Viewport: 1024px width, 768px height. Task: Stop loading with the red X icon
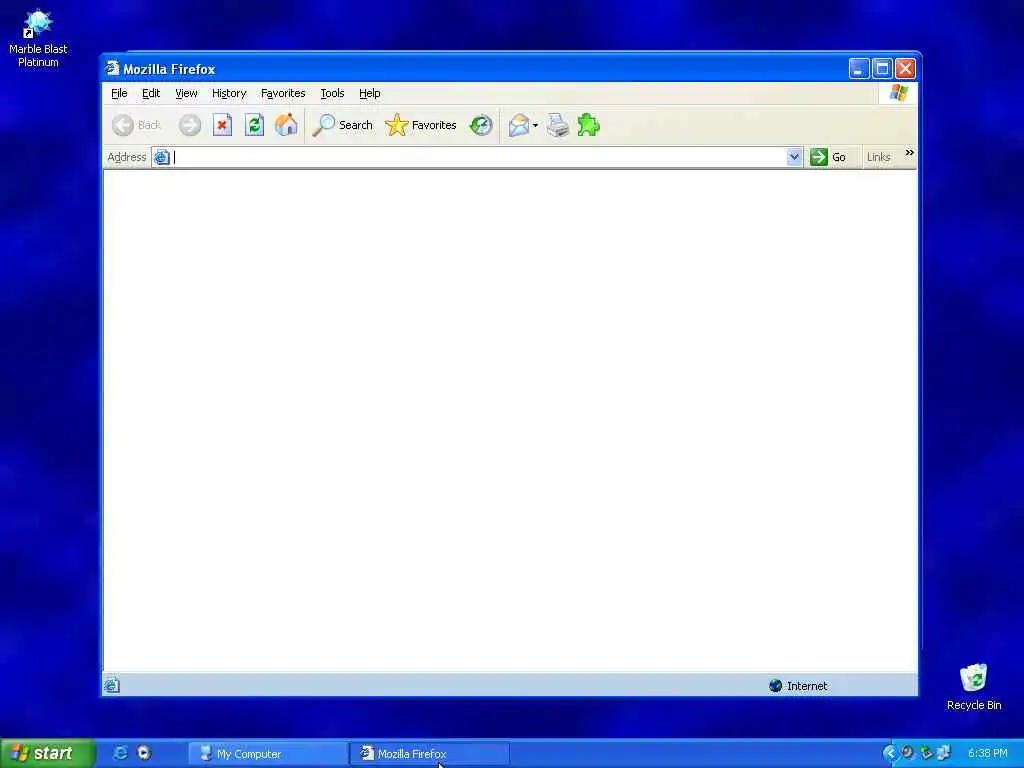pyautogui.click(x=222, y=125)
